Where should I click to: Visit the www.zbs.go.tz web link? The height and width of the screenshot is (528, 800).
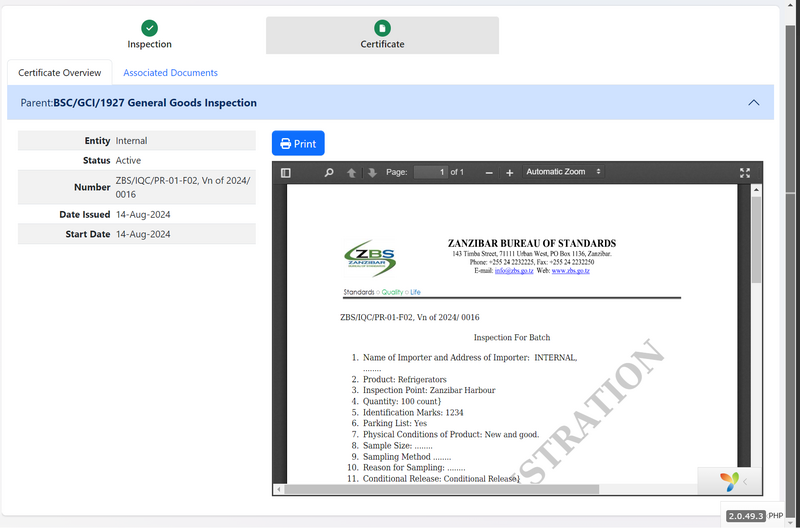coord(570,271)
